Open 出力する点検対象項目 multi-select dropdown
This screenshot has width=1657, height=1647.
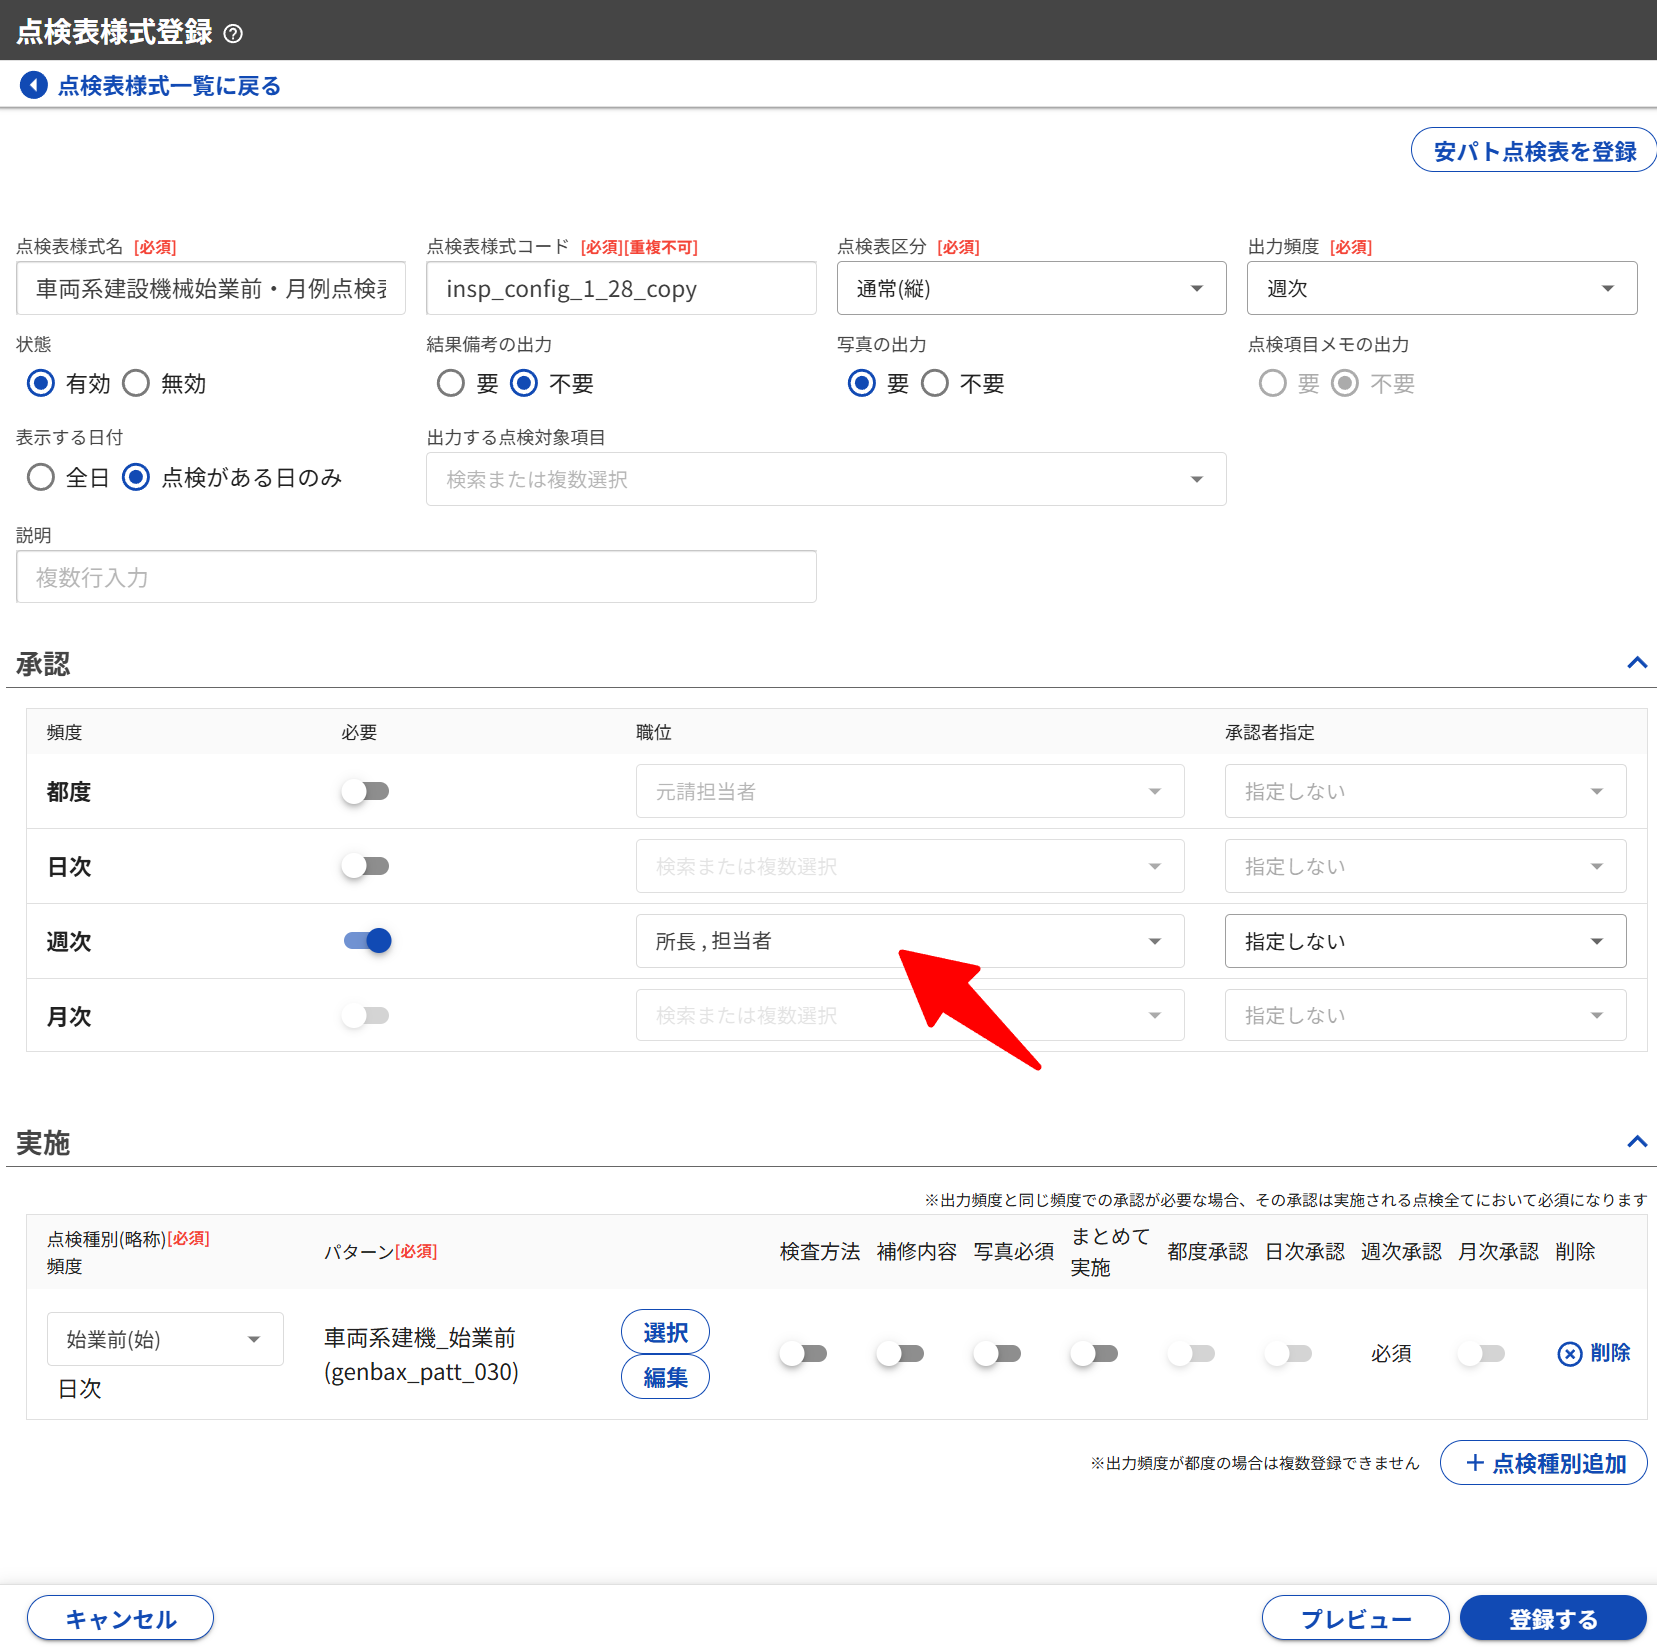[826, 479]
